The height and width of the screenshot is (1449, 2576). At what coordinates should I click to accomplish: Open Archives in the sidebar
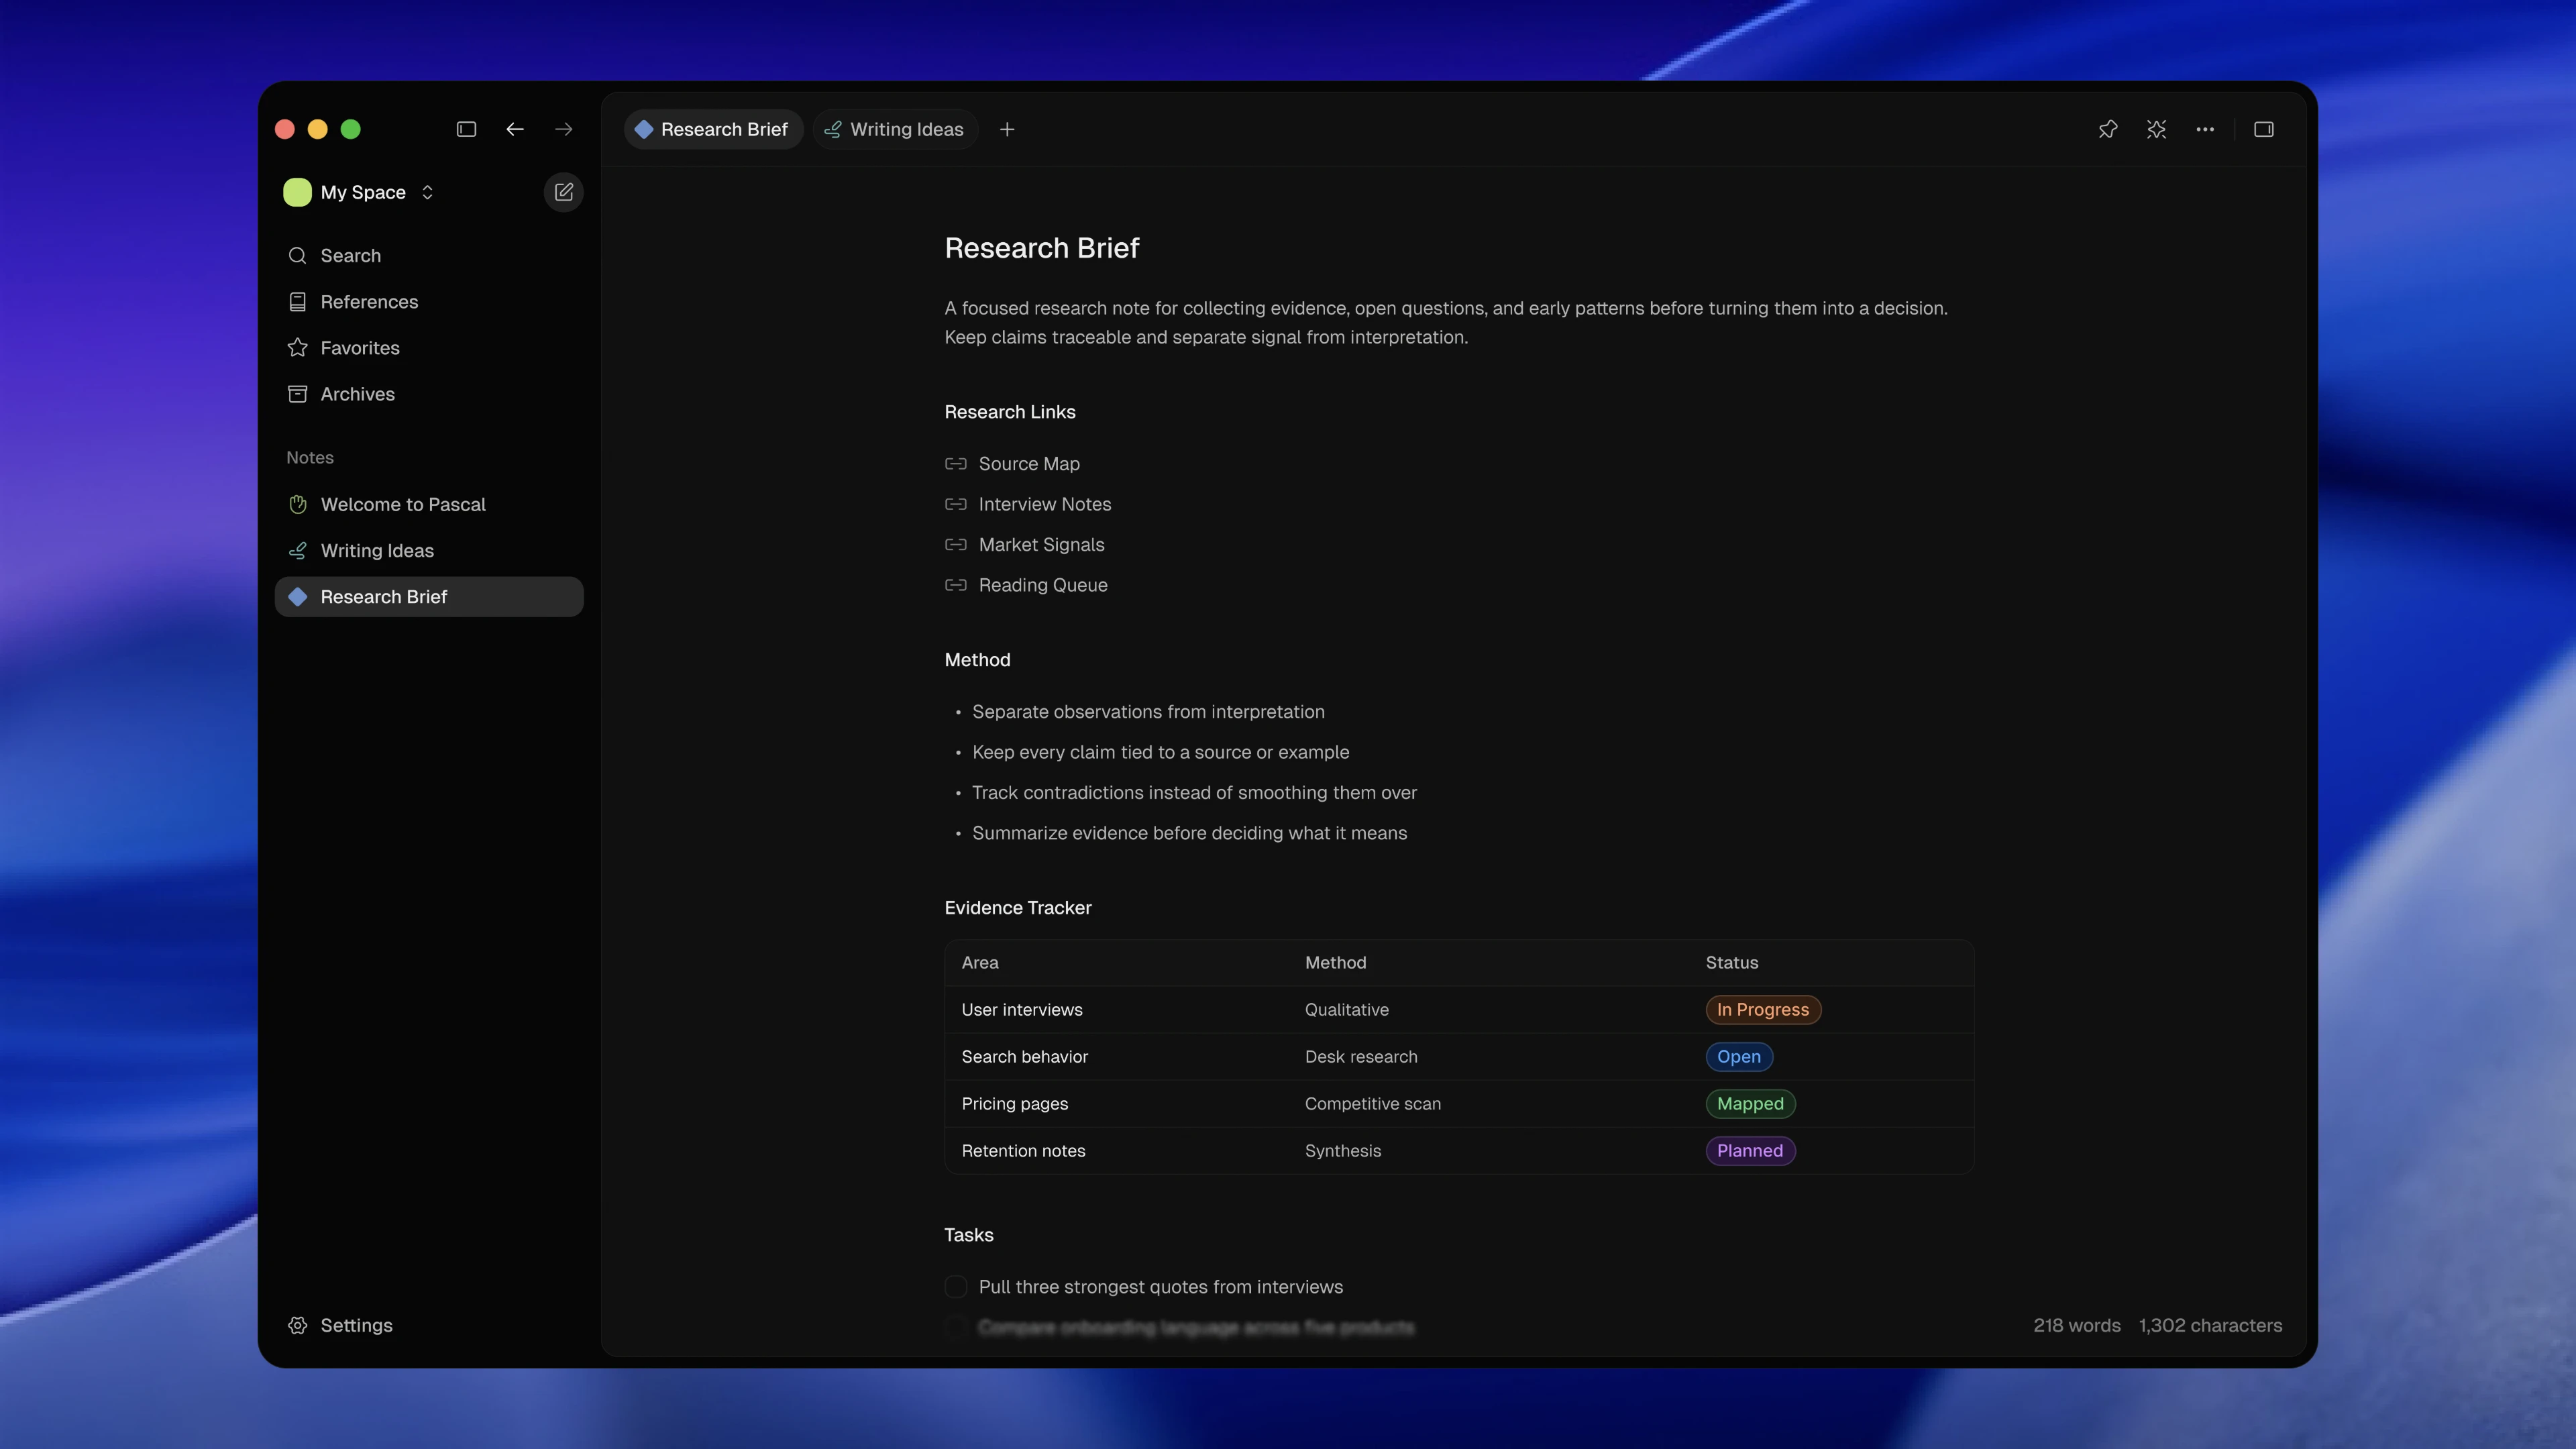(x=429, y=394)
